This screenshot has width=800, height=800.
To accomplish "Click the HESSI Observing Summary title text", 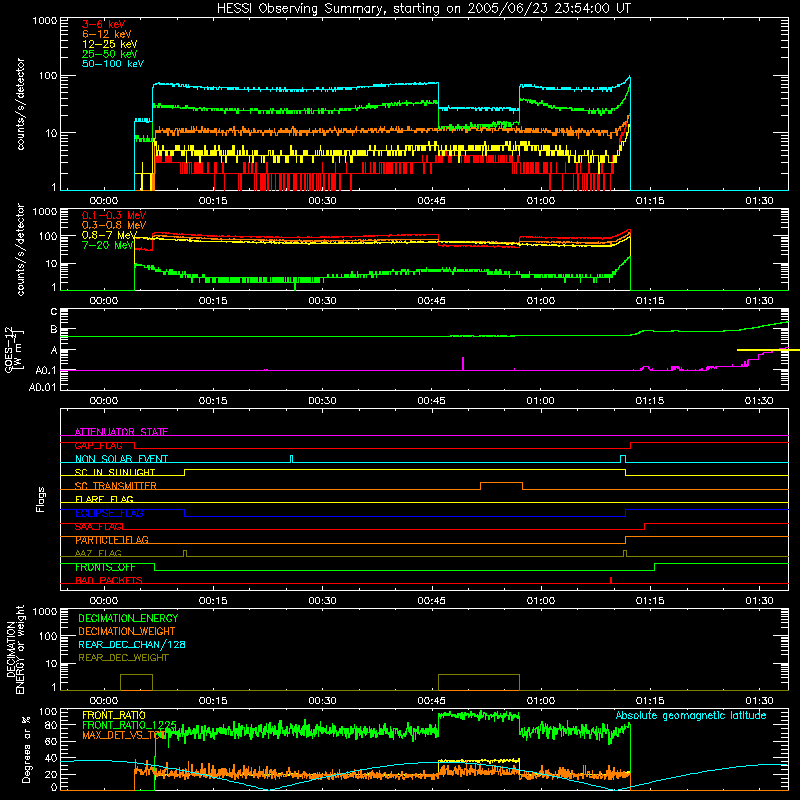I will pos(423,9).
